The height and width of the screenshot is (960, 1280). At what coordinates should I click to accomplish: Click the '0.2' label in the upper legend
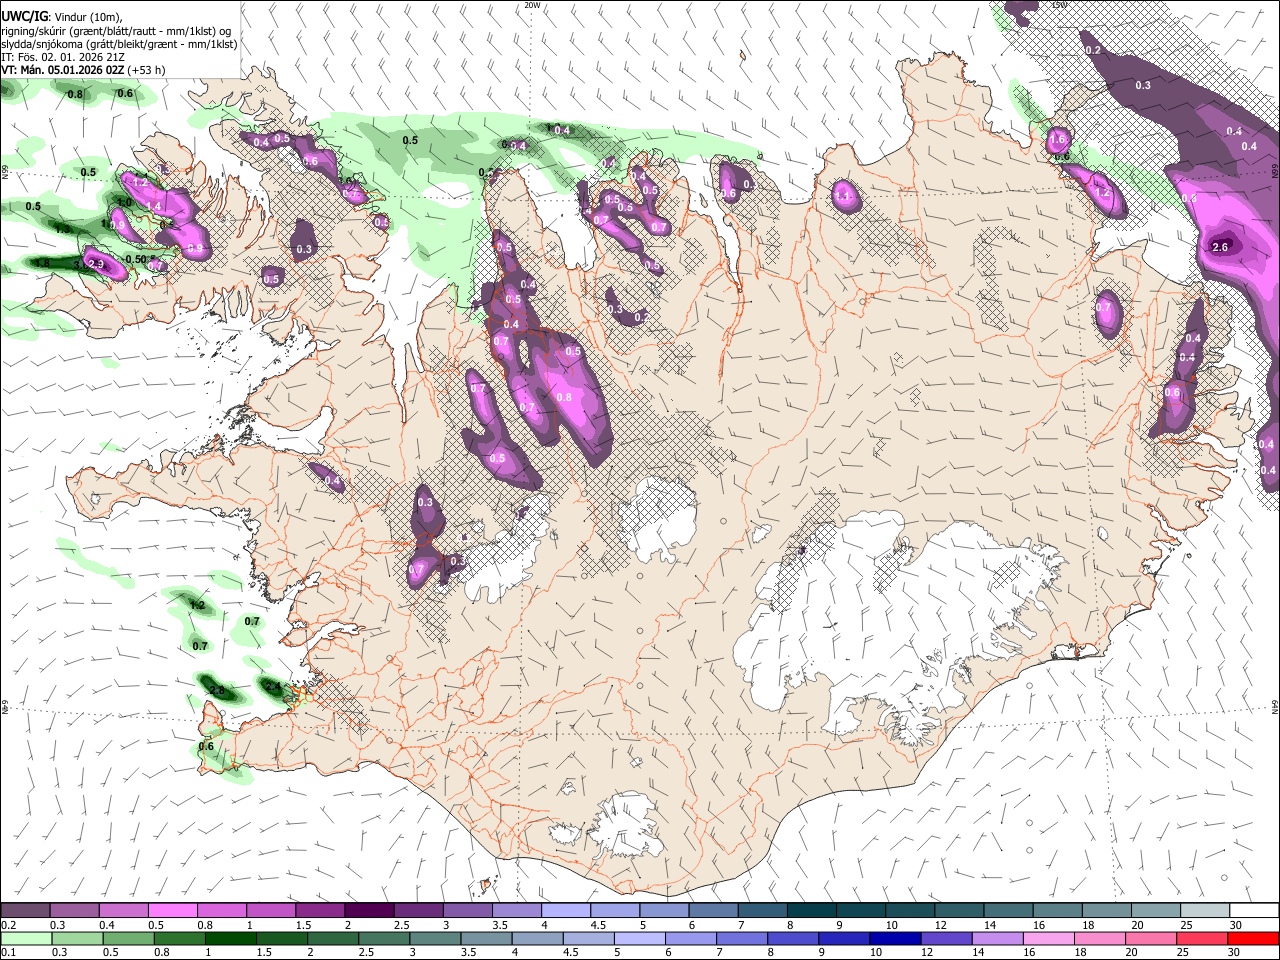[x=9, y=926]
